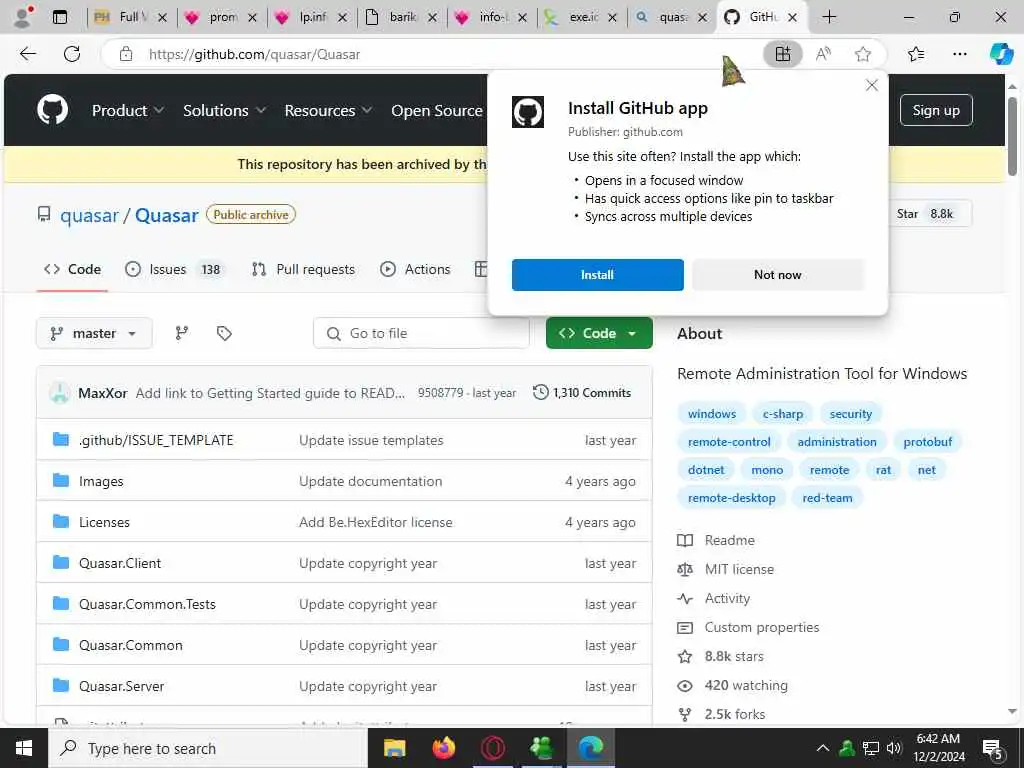1024x768 pixels.
Task: Click the Go to file search field
Action: coord(421,333)
